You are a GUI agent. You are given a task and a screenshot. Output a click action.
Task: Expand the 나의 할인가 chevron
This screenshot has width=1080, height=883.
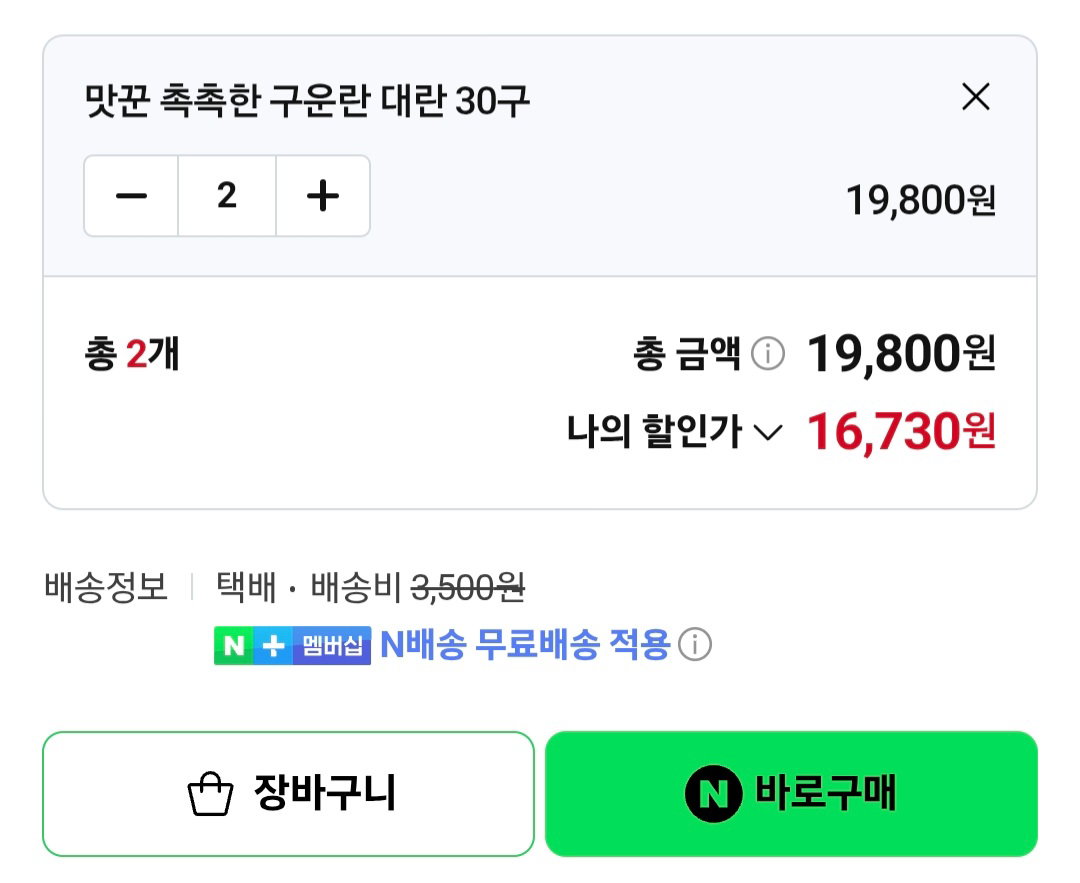[x=768, y=433]
